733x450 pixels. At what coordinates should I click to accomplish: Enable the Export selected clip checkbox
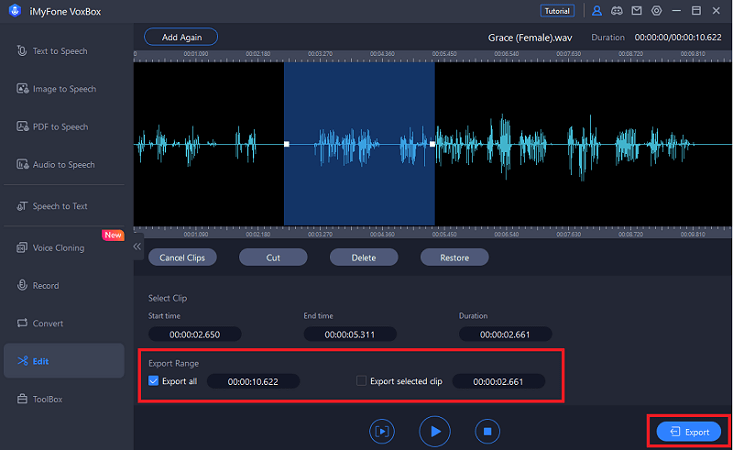[x=362, y=381]
